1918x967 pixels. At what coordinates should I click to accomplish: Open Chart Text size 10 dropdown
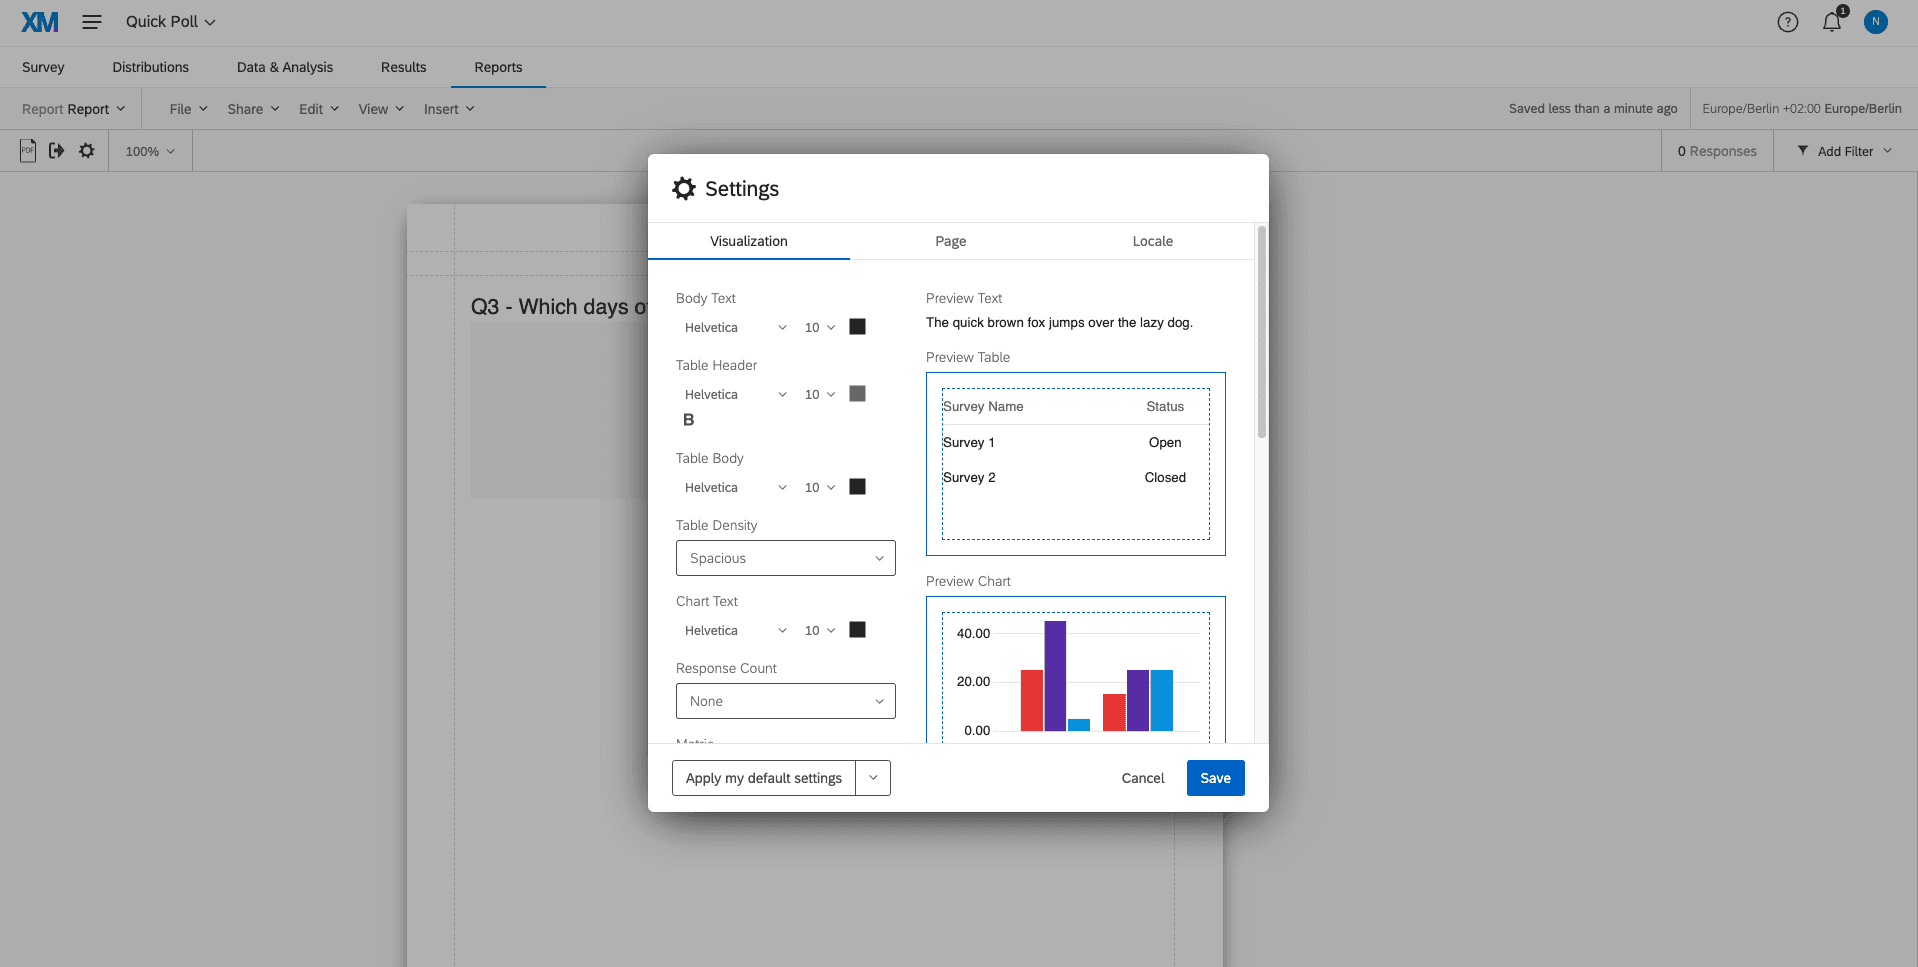coord(820,631)
